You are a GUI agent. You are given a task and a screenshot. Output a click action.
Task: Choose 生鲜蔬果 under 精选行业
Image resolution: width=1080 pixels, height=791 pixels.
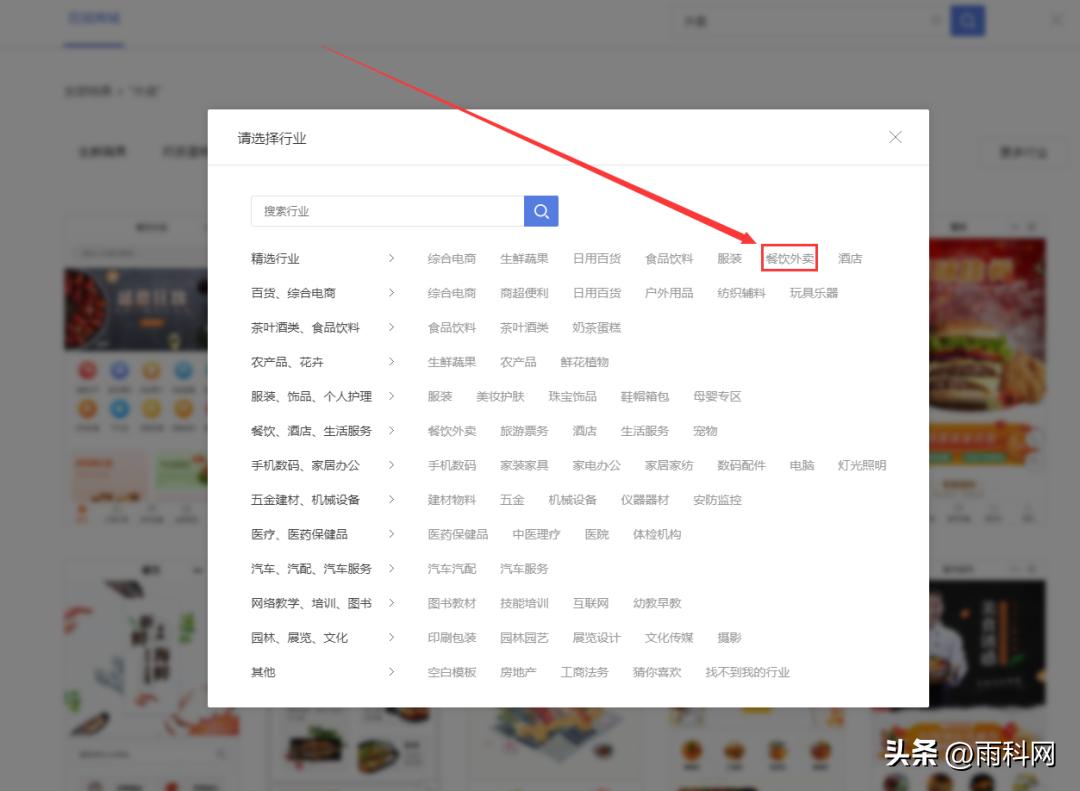tap(522, 258)
